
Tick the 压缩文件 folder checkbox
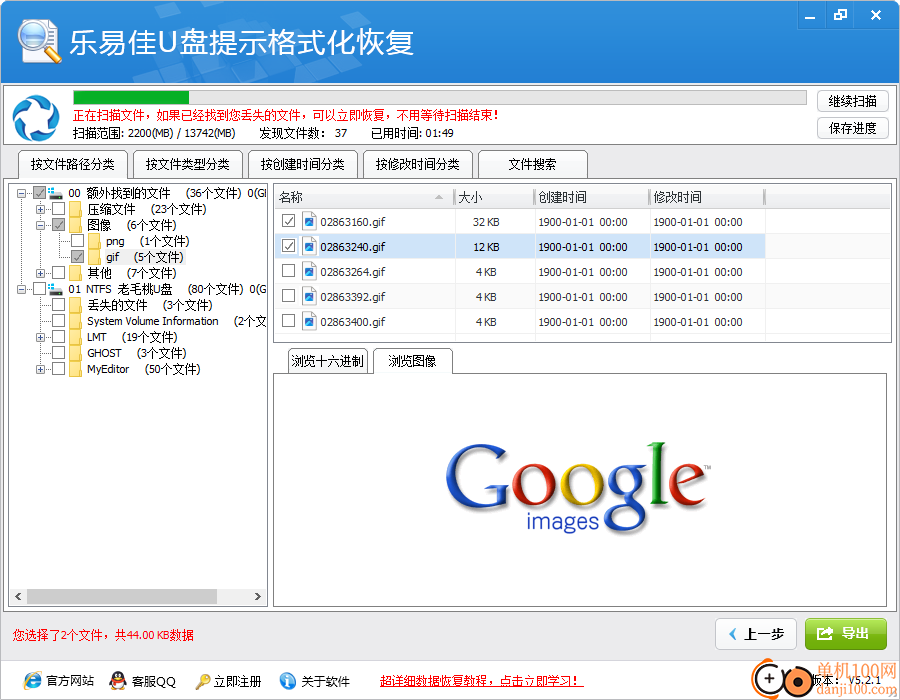59,208
